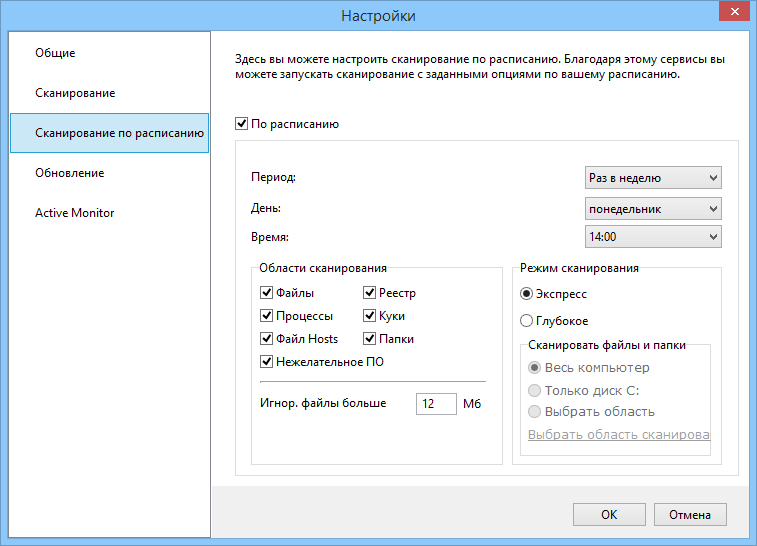
Task: Uncheck the Процессы checkbox
Action: tap(266, 316)
